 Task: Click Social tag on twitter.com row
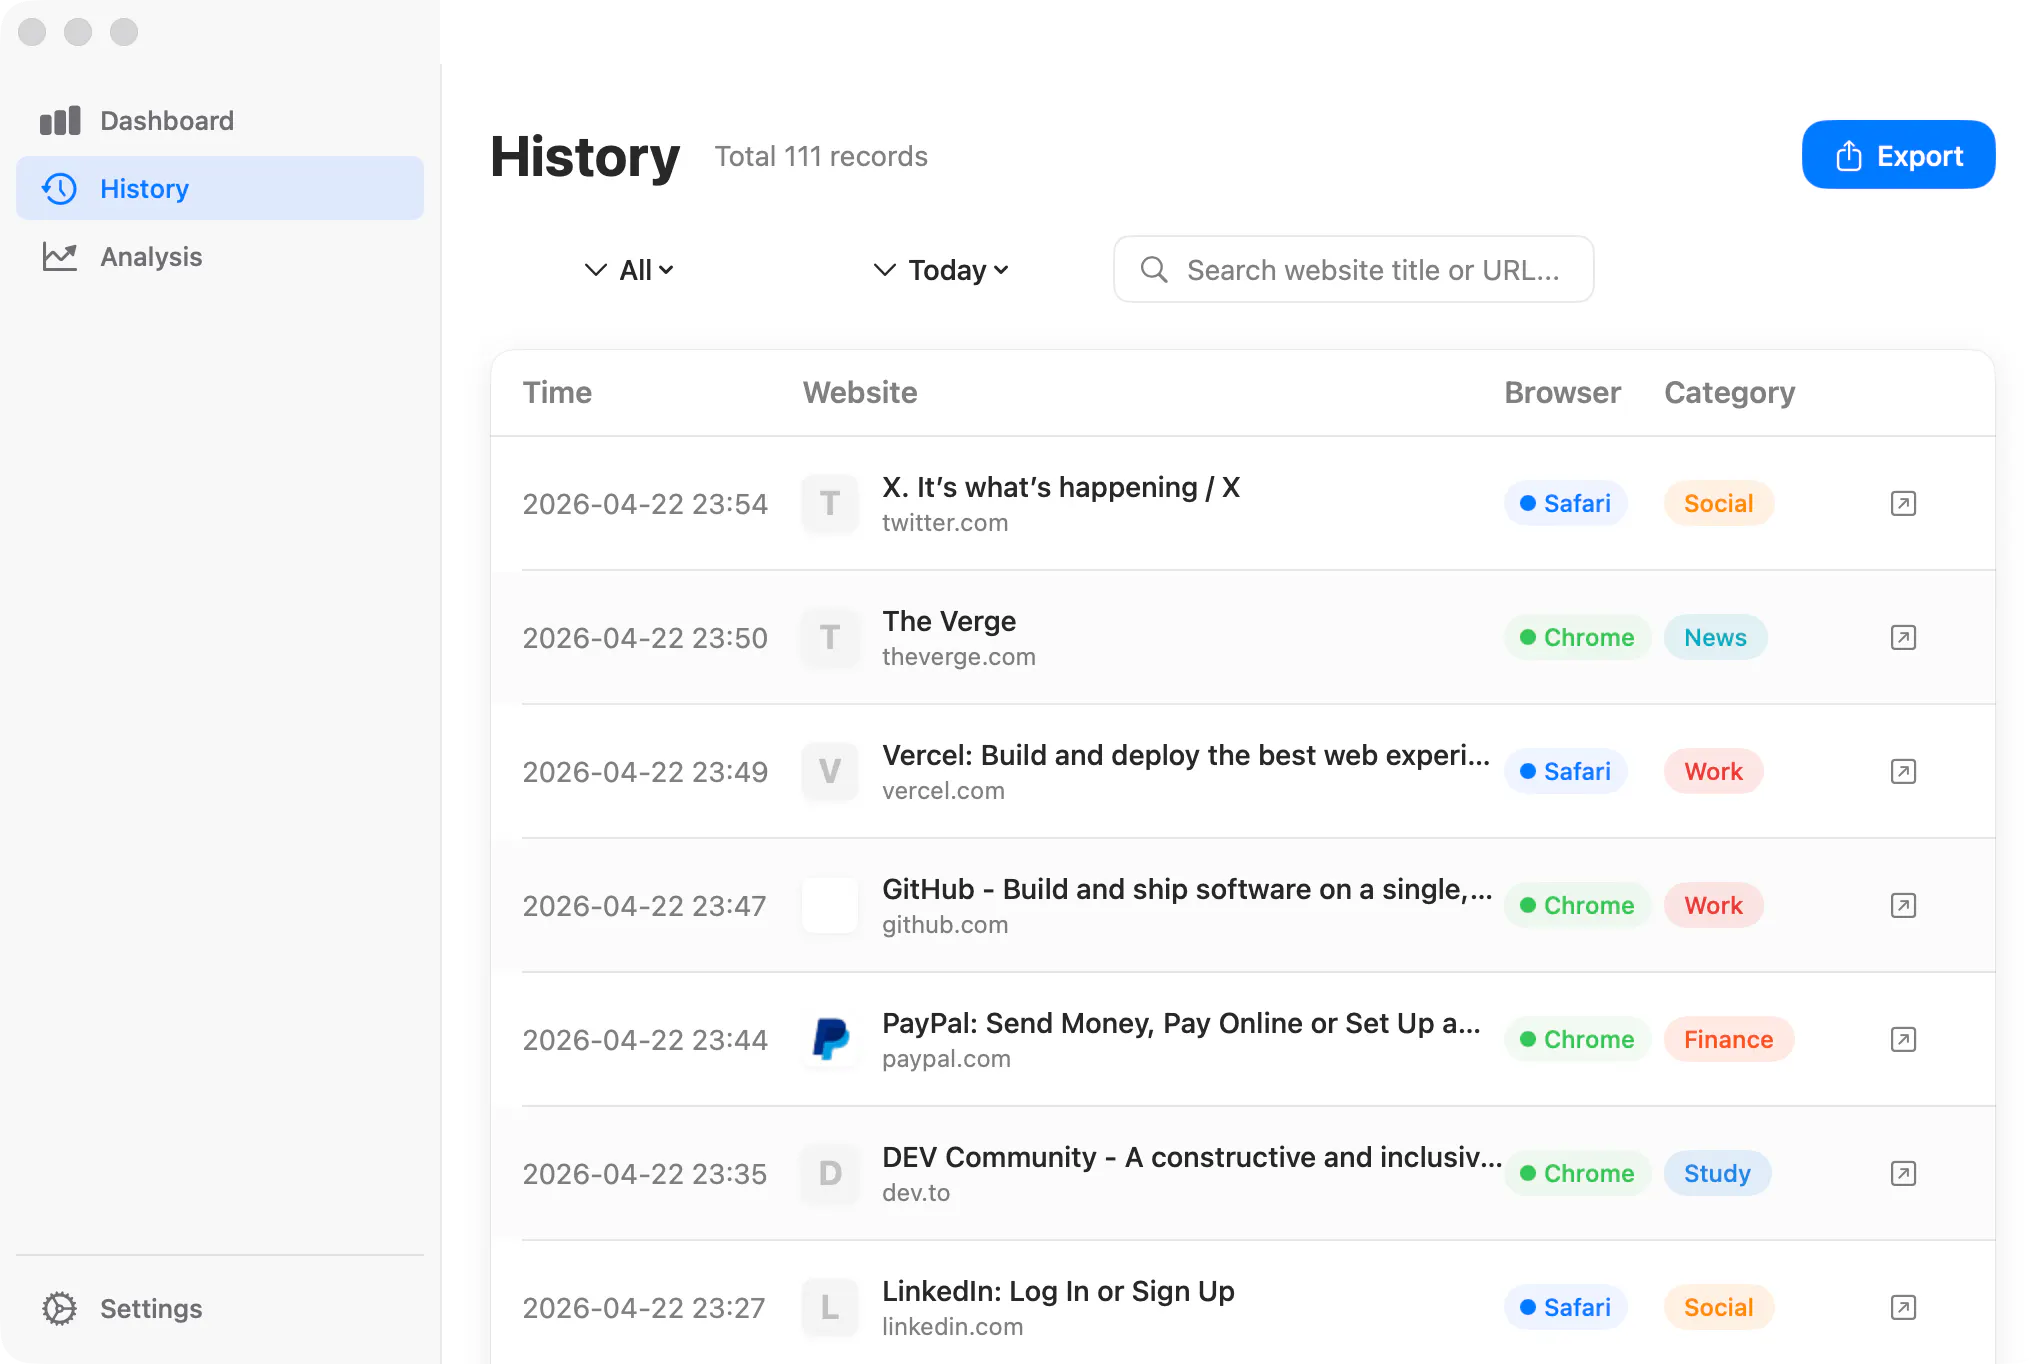1718,504
